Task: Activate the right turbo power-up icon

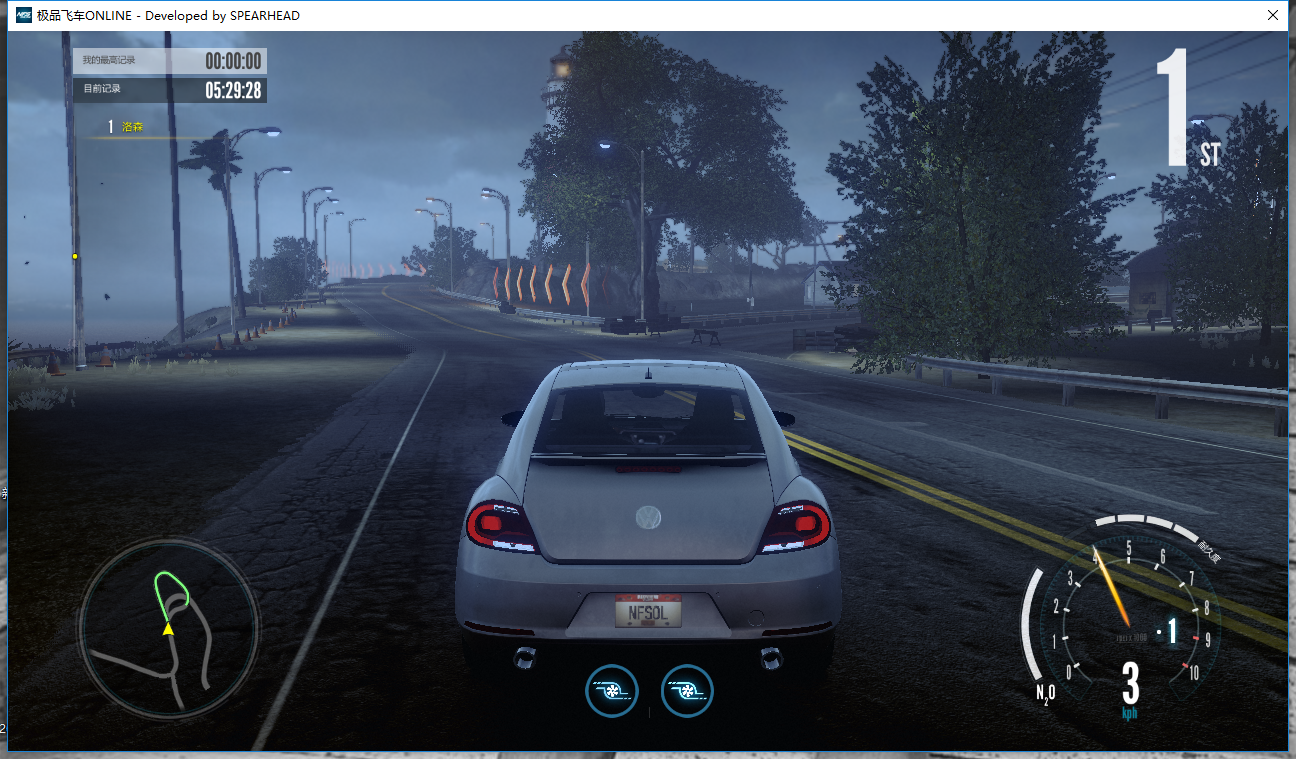Action: [x=687, y=690]
